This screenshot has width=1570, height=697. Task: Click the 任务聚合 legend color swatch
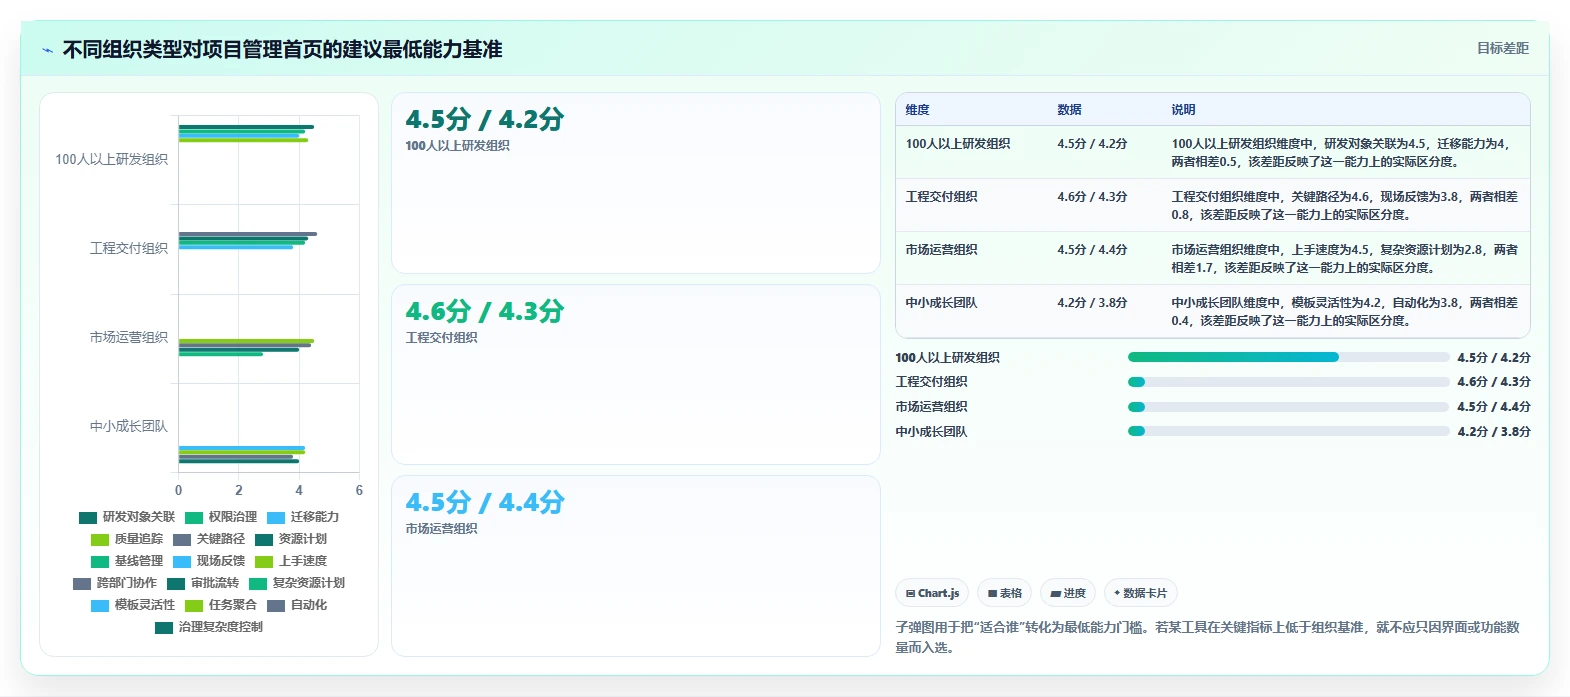pos(194,605)
